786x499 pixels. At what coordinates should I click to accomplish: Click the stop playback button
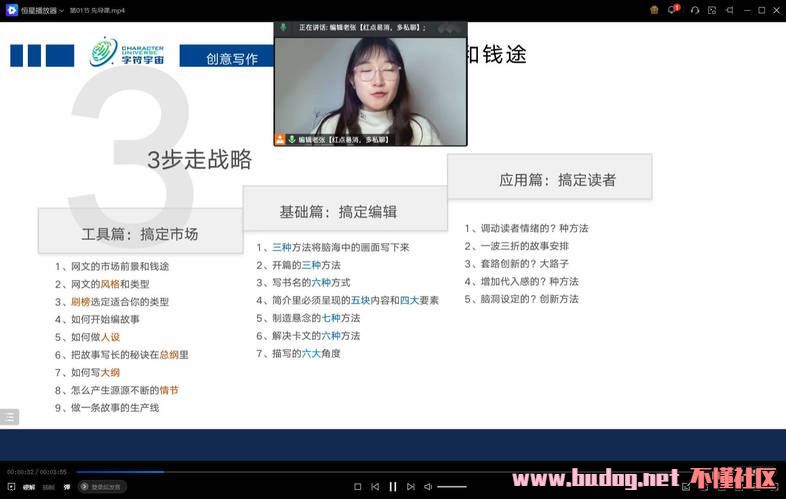click(357, 486)
